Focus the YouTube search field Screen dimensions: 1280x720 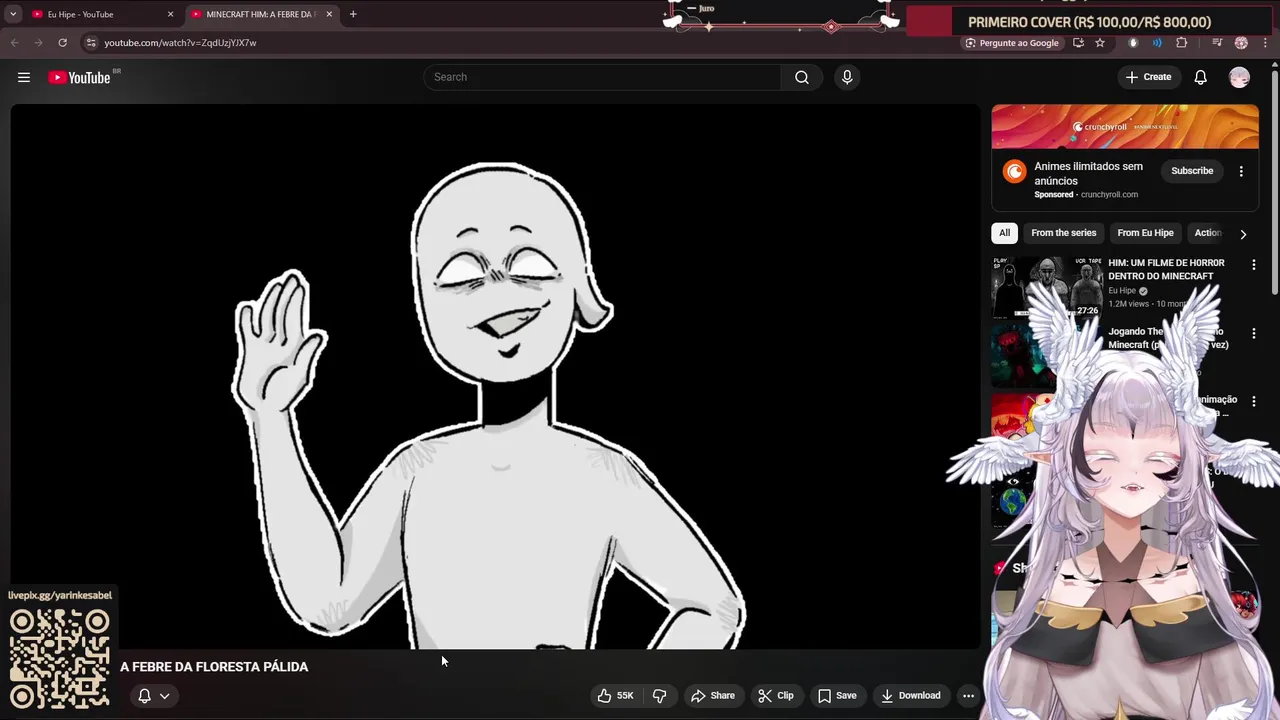603,77
